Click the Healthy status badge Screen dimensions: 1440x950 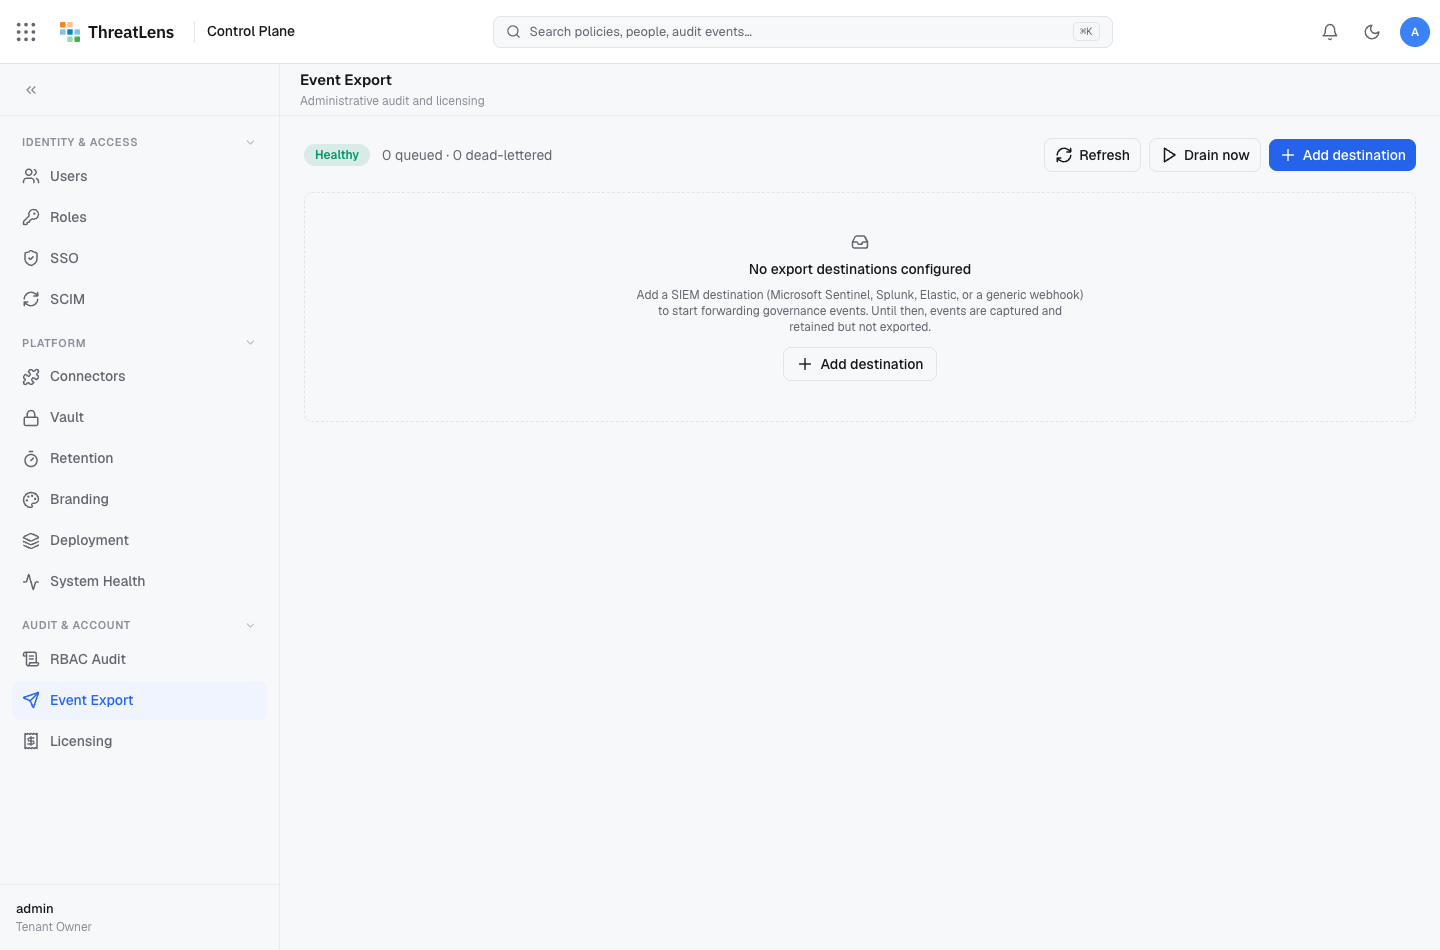(x=337, y=155)
